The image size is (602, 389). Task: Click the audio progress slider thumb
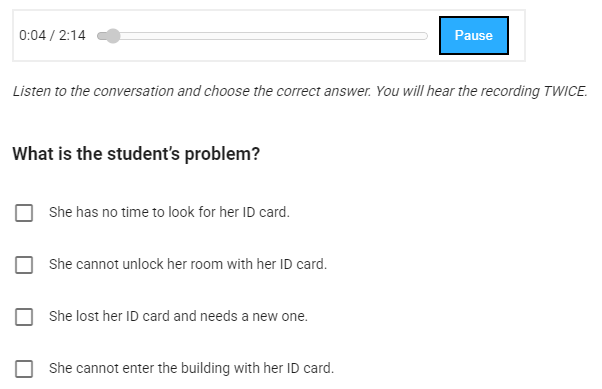(x=112, y=36)
